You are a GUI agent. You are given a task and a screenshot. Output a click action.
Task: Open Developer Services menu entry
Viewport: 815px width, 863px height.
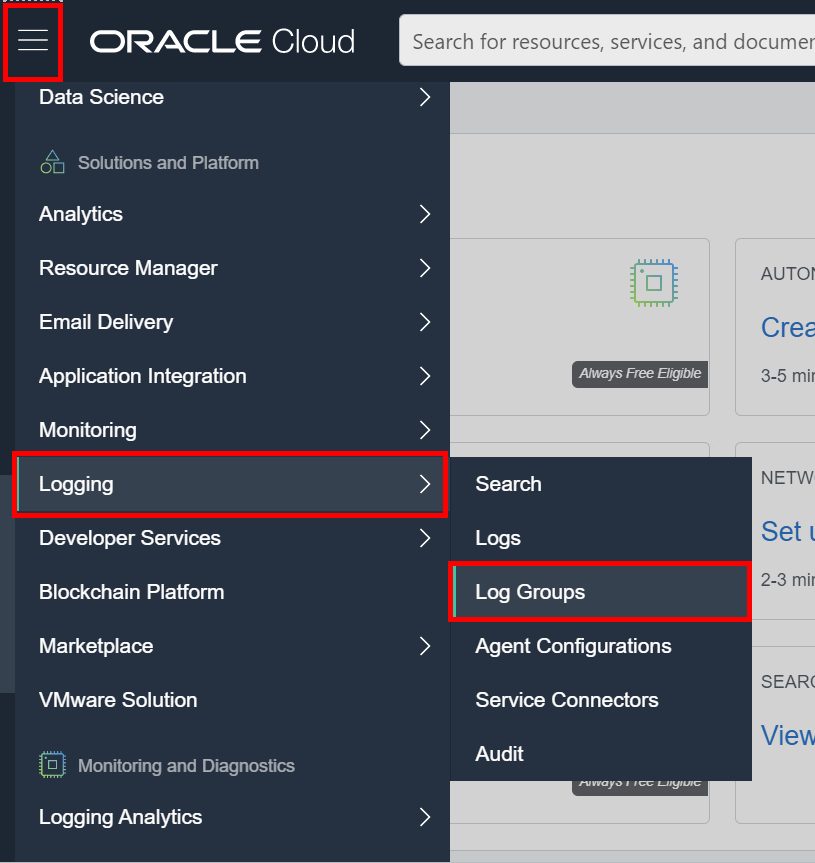130,538
